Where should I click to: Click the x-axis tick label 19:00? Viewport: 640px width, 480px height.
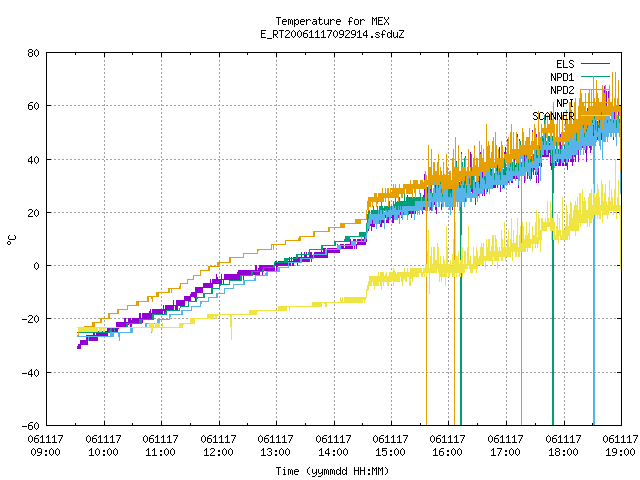[620, 452]
